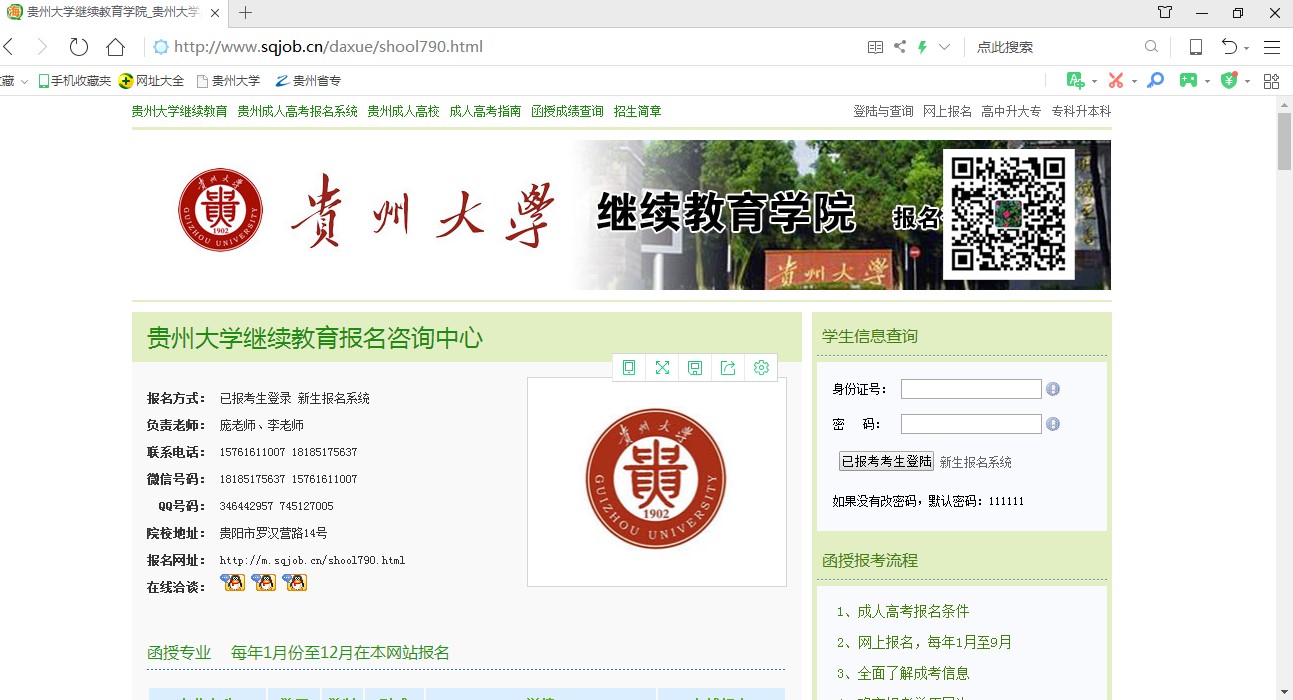Open 成人高考指南 nav link
Image resolution: width=1293 pixels, height=700 pixels.
click(x=485, y=111)
